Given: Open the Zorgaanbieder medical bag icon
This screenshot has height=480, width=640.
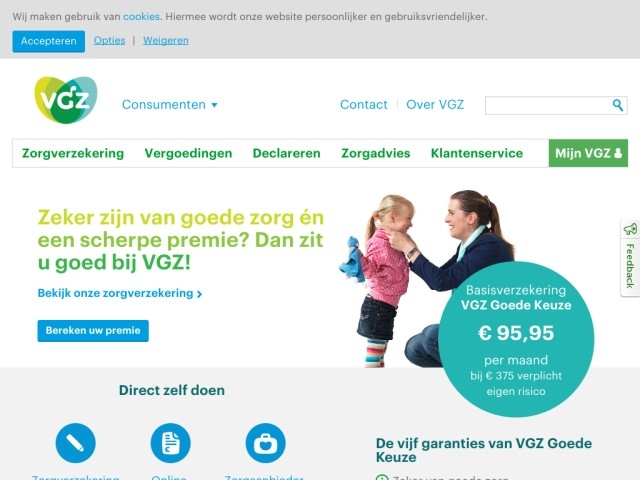Looking at the screenshot, I should pyautogui.click(x=265, y=443).
